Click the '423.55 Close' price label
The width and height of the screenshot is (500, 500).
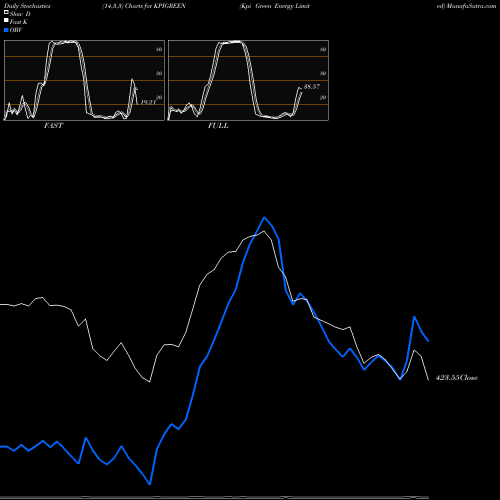(x=457, y=378)
